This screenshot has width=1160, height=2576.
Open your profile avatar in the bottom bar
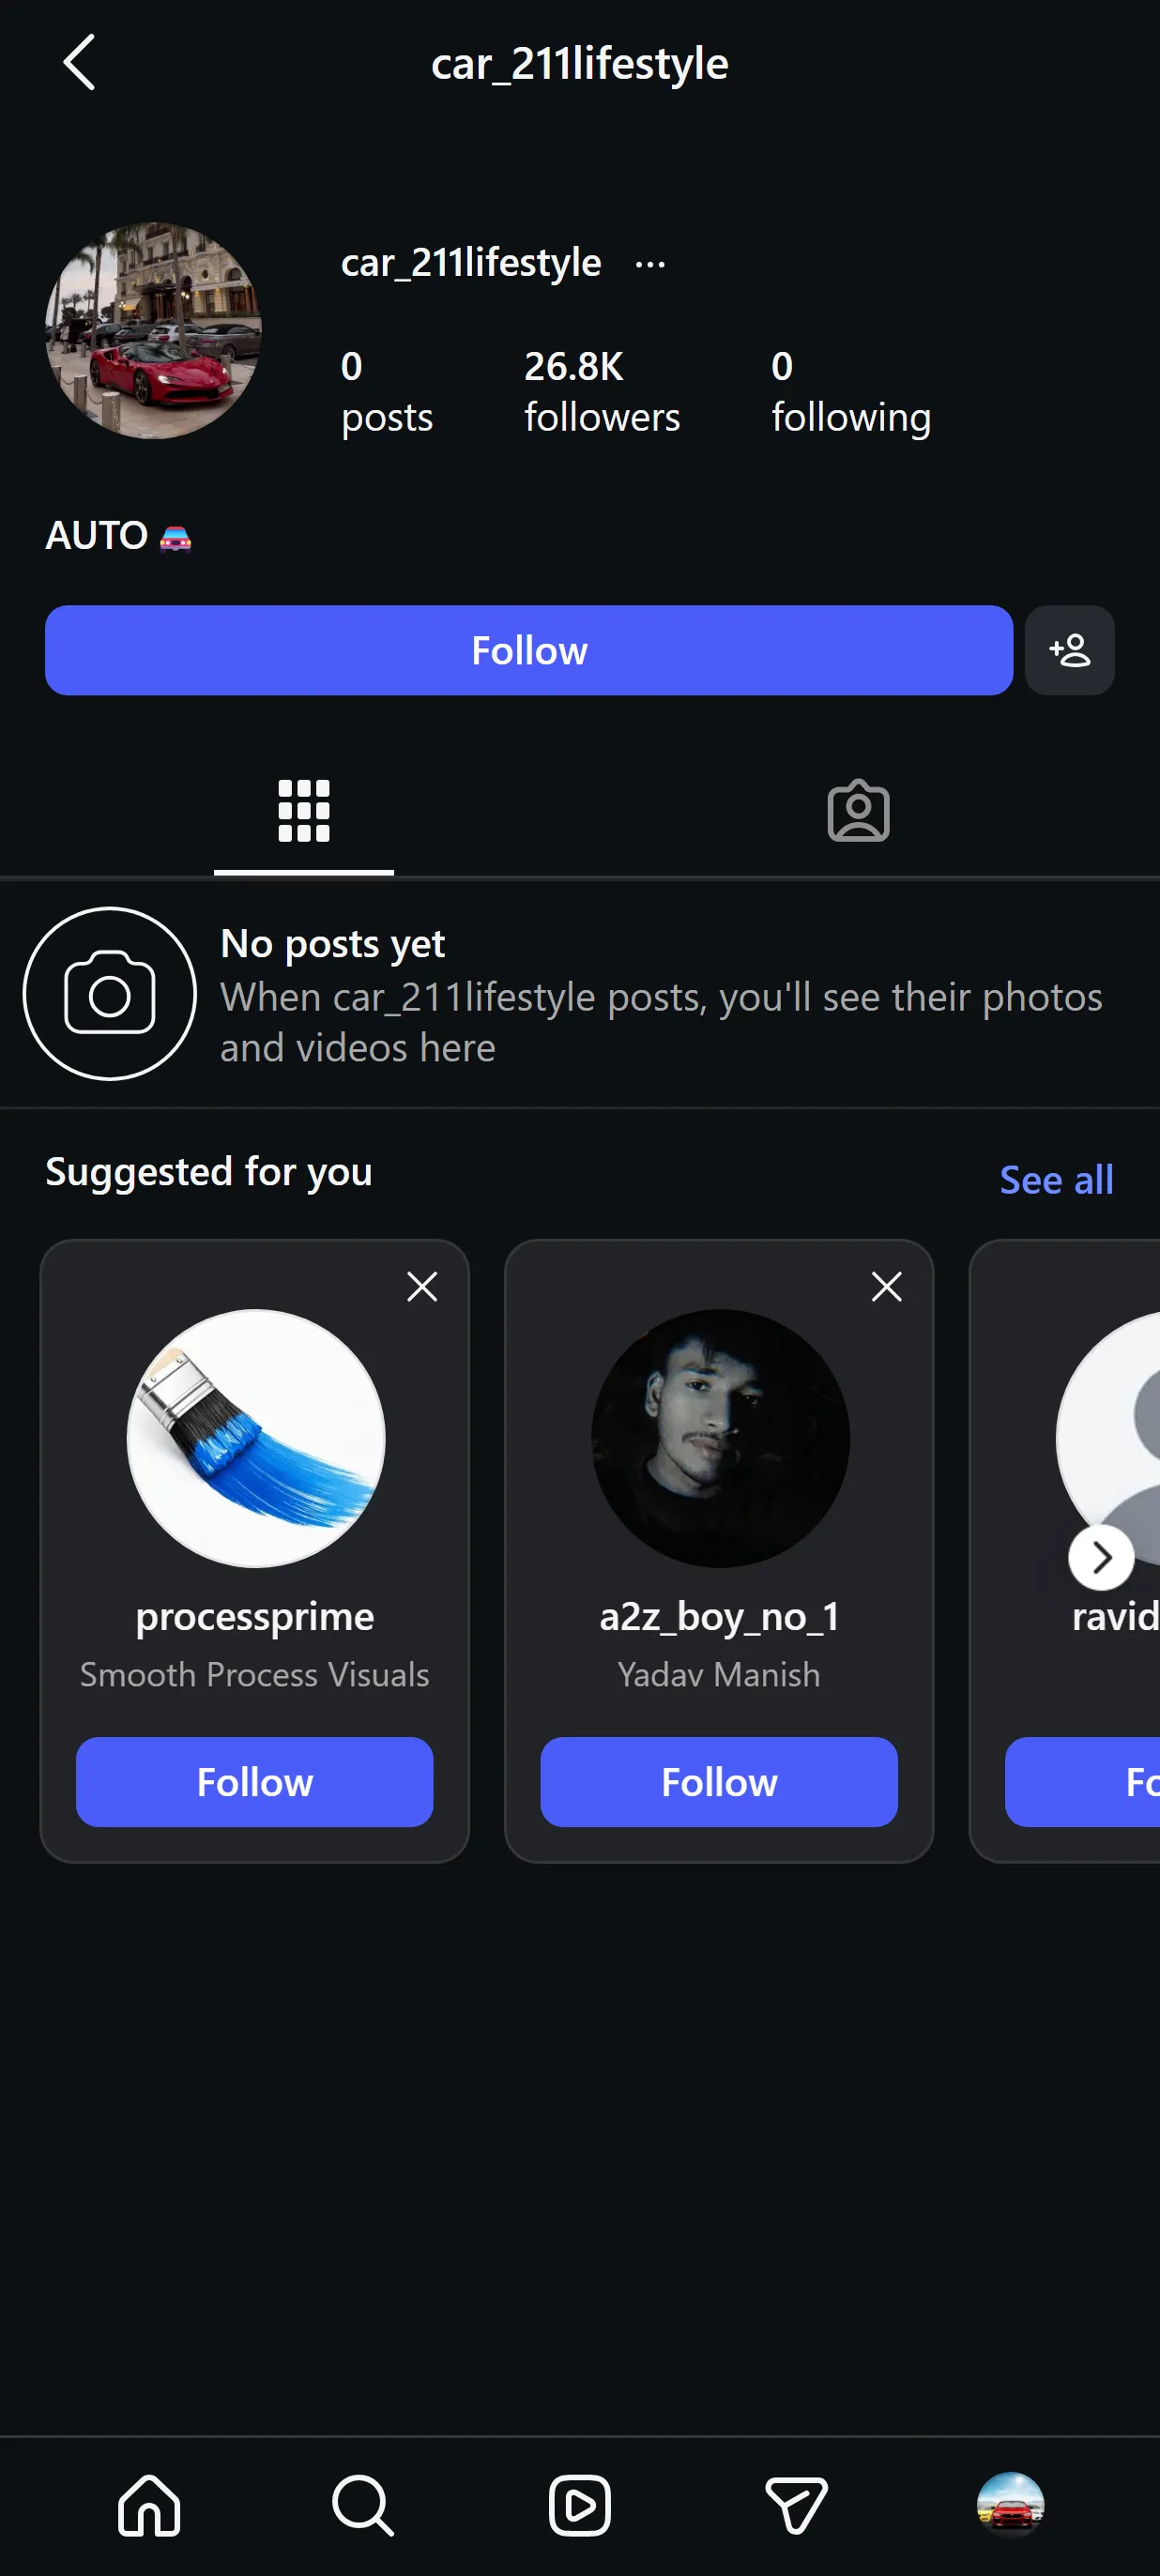[1010, 2505]
